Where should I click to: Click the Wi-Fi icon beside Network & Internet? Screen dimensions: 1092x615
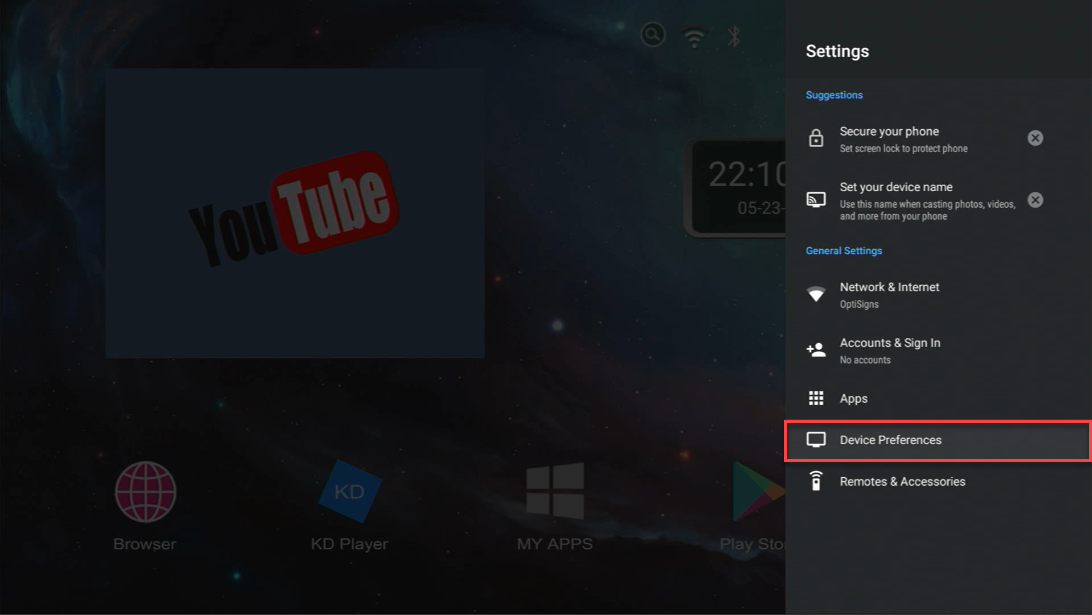(816, 294)
